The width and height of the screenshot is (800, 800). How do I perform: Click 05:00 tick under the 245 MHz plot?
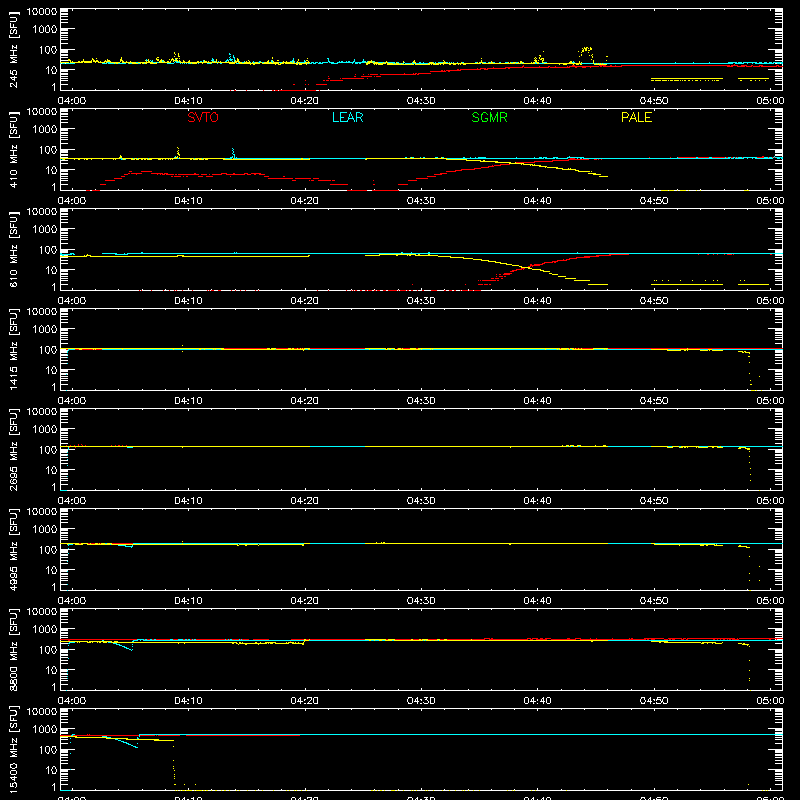(770, 101)
